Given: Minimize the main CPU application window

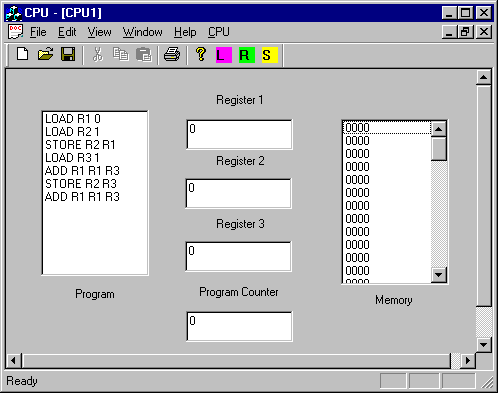Looking at the screenshot, I should pyautogui.click(x=449, y=13).
